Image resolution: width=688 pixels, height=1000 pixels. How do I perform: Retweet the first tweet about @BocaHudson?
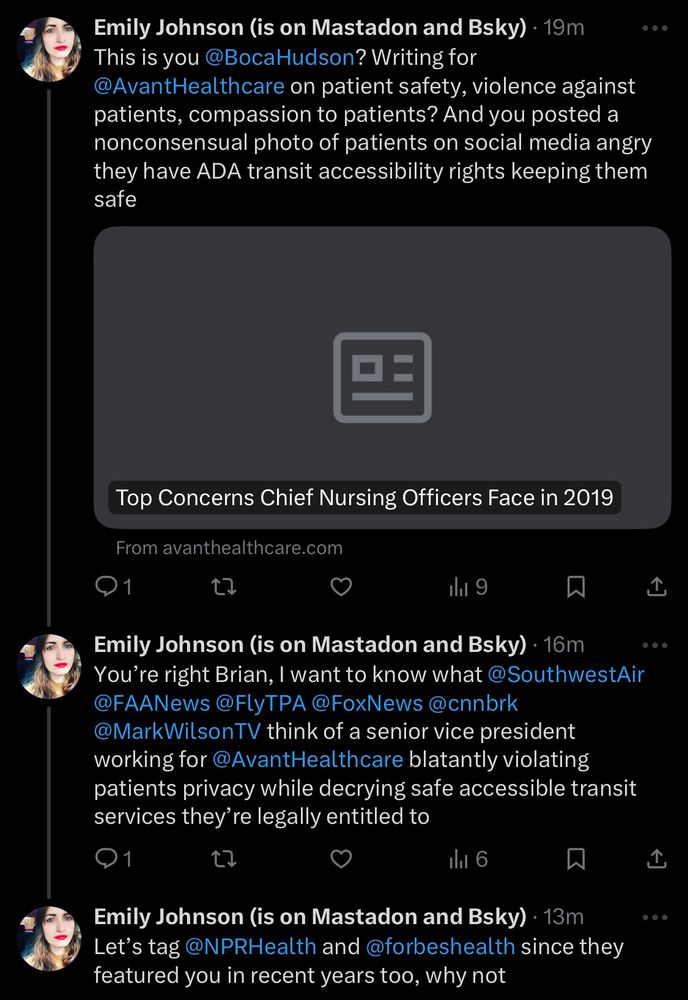pos(224,587)
